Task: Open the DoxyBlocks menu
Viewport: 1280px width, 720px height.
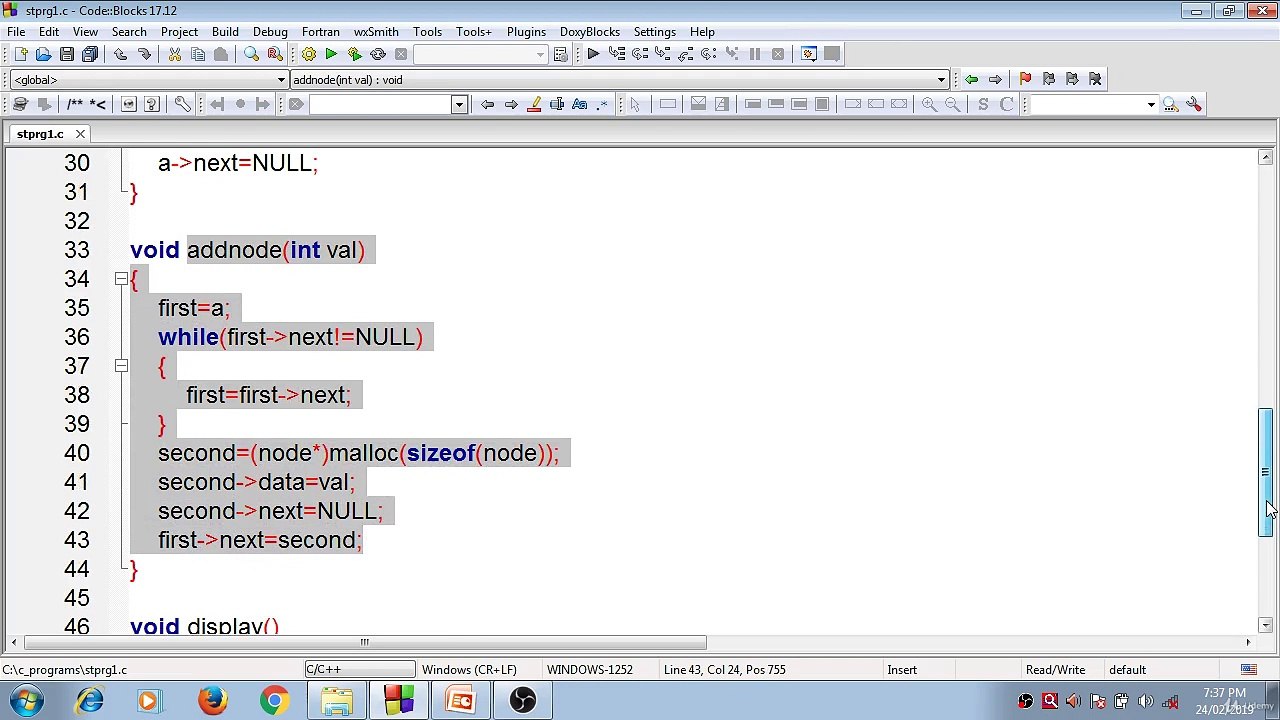Action: tap(590, 32)
